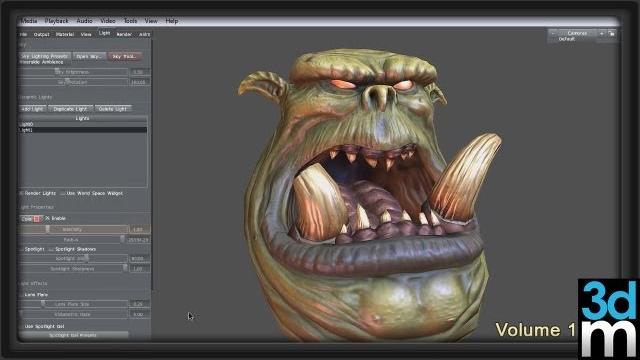Click the plus icon beside Cameras

(x=601, y=33)
